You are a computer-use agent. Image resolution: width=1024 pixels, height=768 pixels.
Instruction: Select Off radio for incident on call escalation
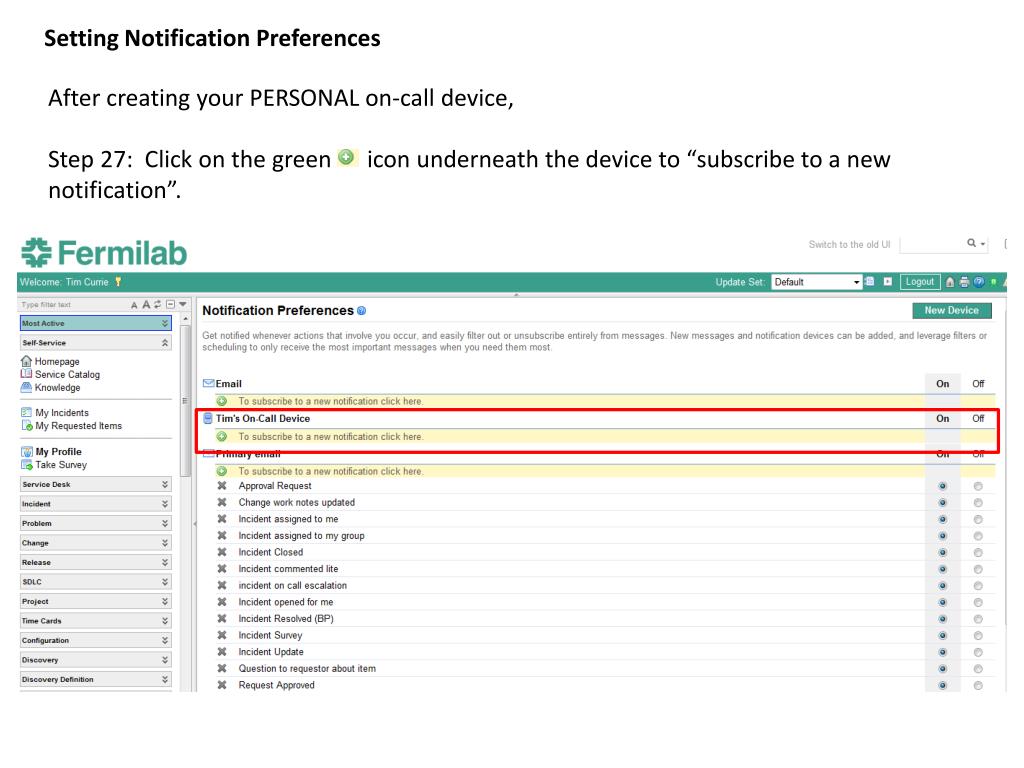pos(978,586)
